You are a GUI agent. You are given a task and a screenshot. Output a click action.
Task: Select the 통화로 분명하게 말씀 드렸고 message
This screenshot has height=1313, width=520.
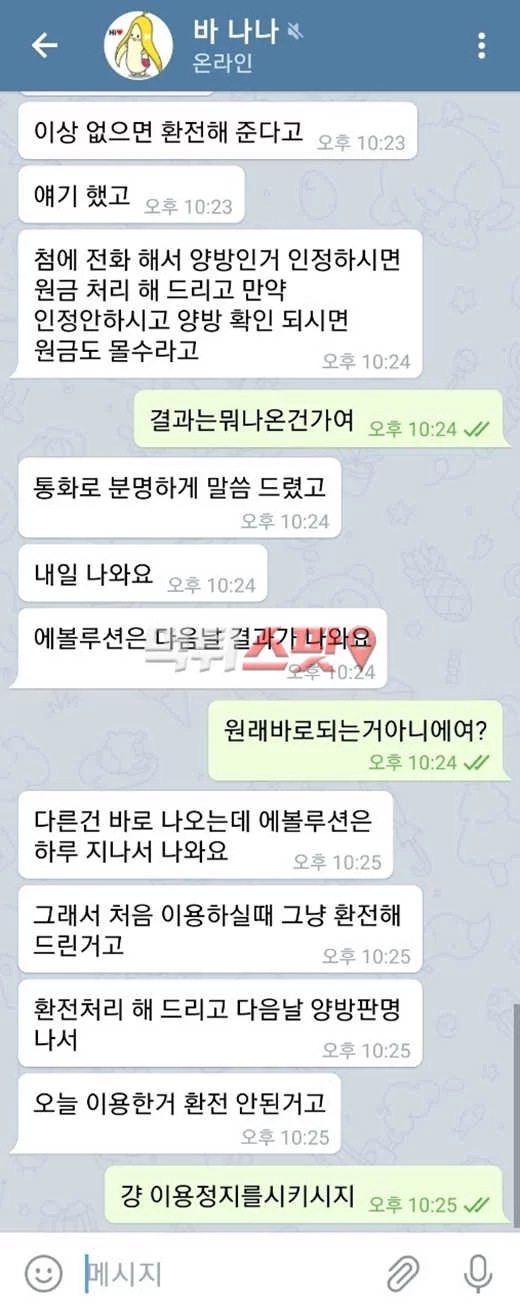click(180, 498)
